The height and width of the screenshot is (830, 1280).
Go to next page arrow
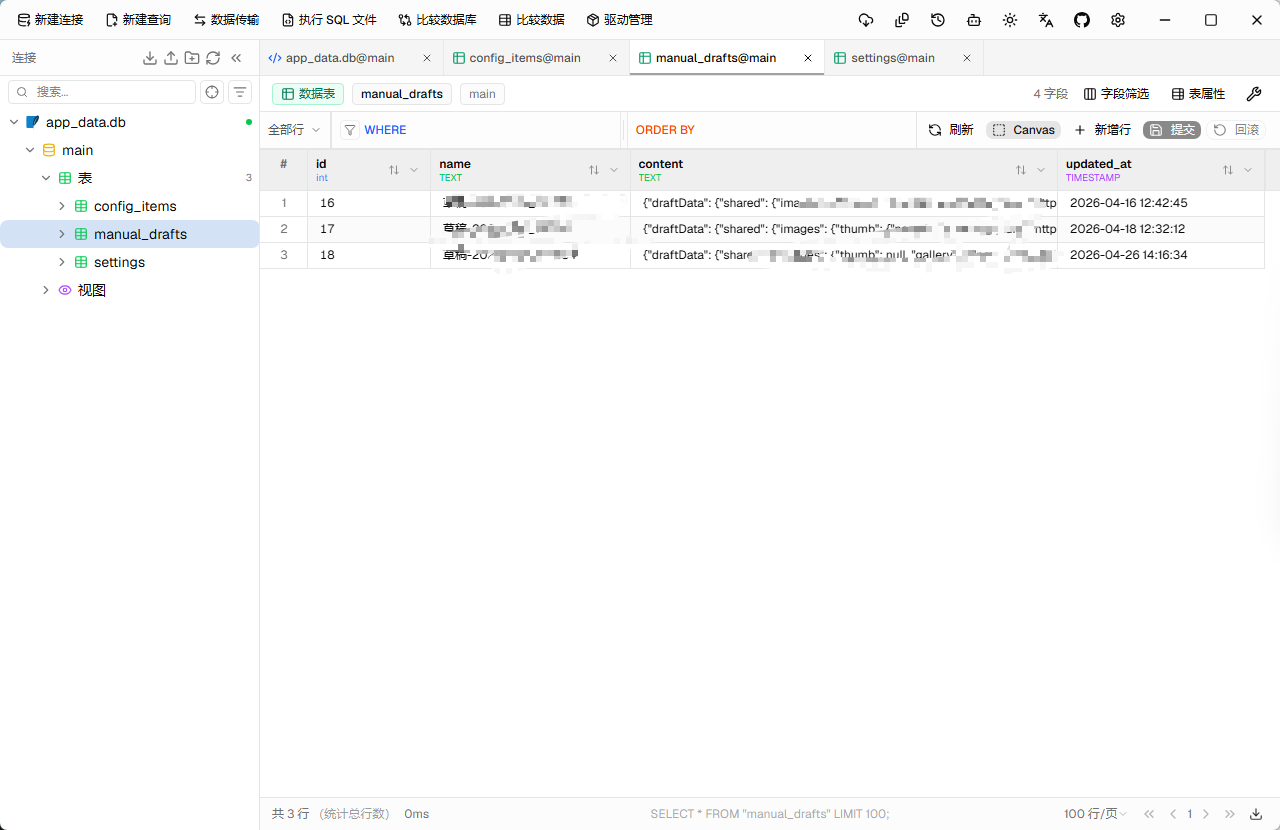1206,814
